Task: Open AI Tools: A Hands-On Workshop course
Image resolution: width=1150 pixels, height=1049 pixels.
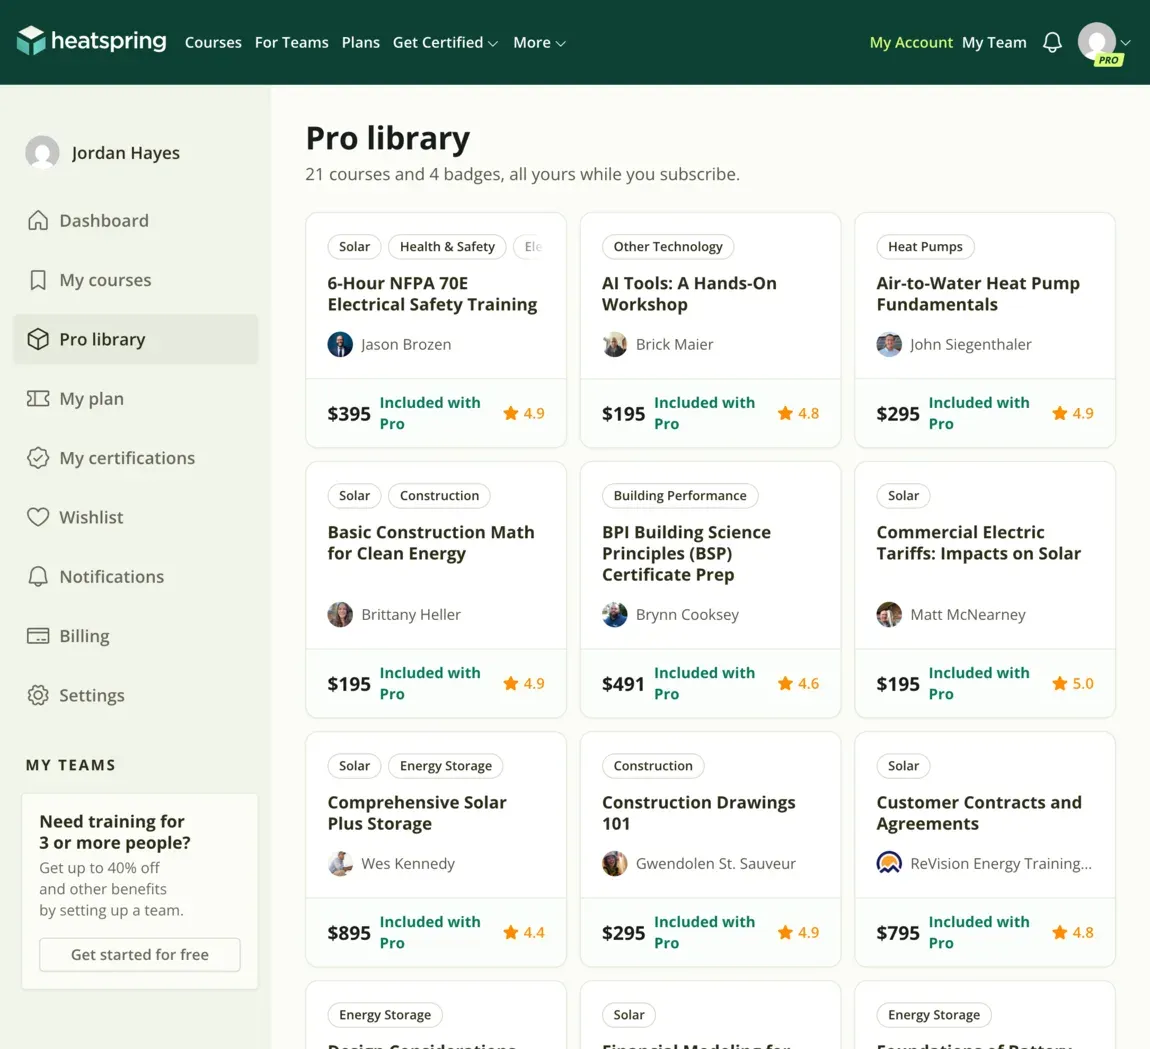Action: pyautogui.click(x=689, y=293)
